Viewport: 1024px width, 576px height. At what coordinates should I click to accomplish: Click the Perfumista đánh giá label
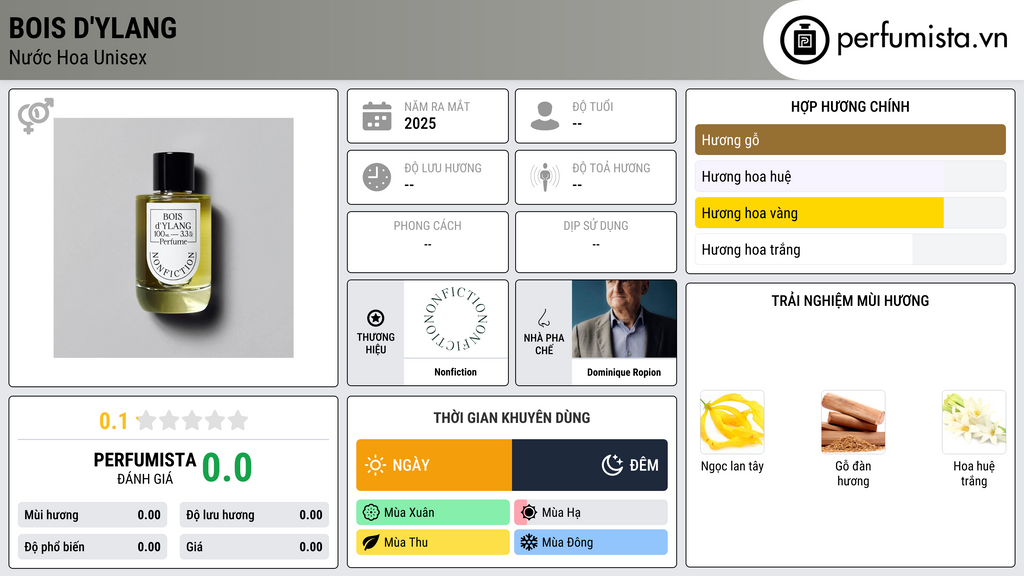point(144,468)
